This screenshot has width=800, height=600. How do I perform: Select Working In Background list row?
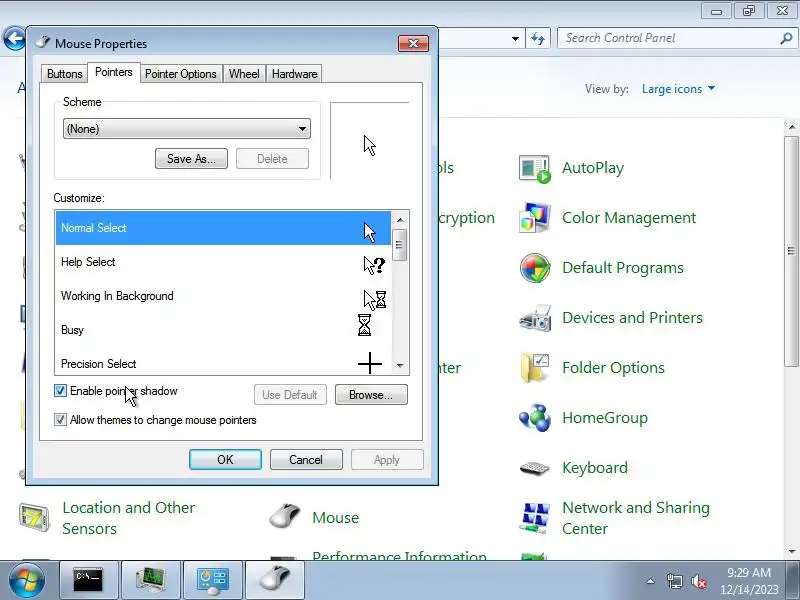coord(223,296)
